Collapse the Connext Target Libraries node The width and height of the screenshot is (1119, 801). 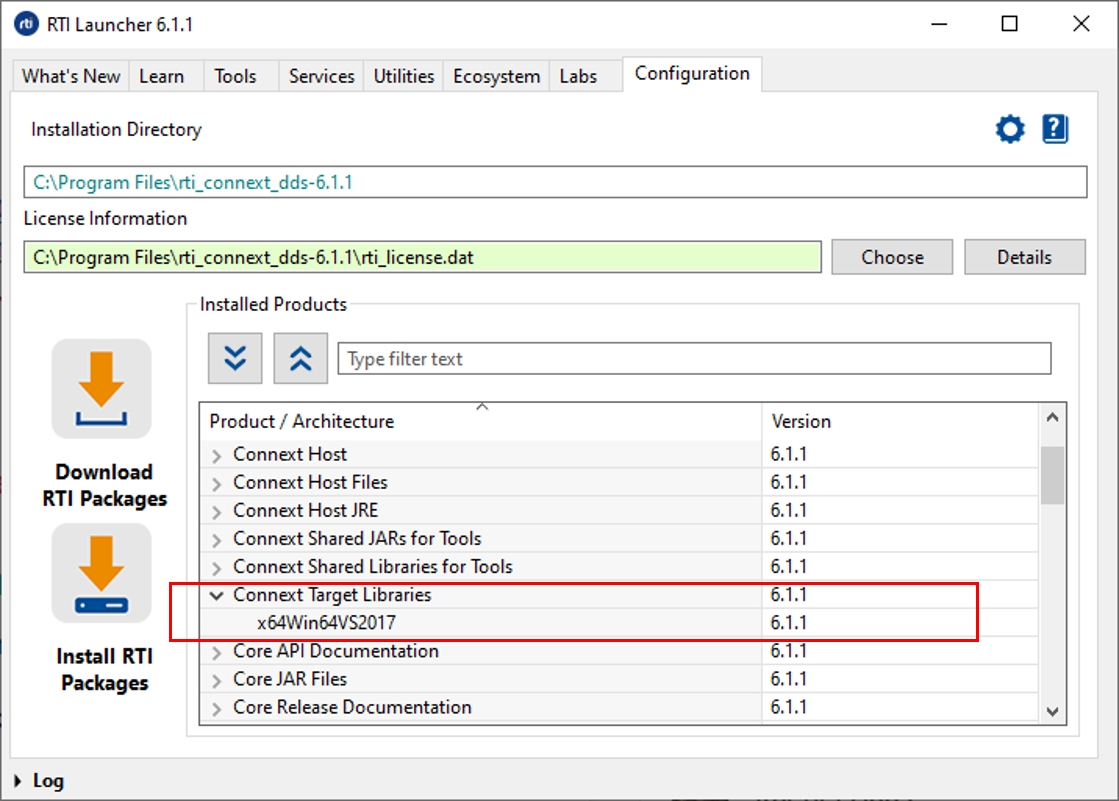pos(217,596)
